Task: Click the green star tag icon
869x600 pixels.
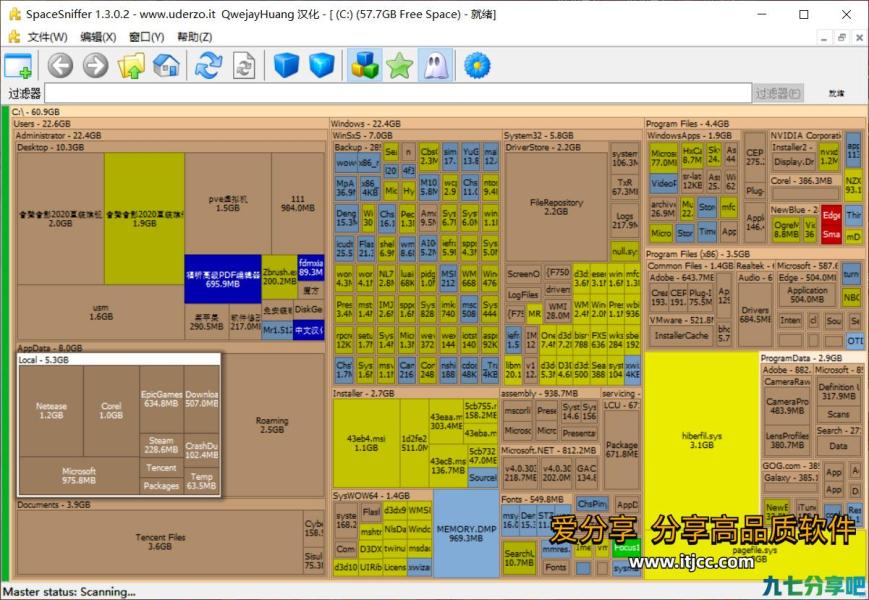Action: 400,65
